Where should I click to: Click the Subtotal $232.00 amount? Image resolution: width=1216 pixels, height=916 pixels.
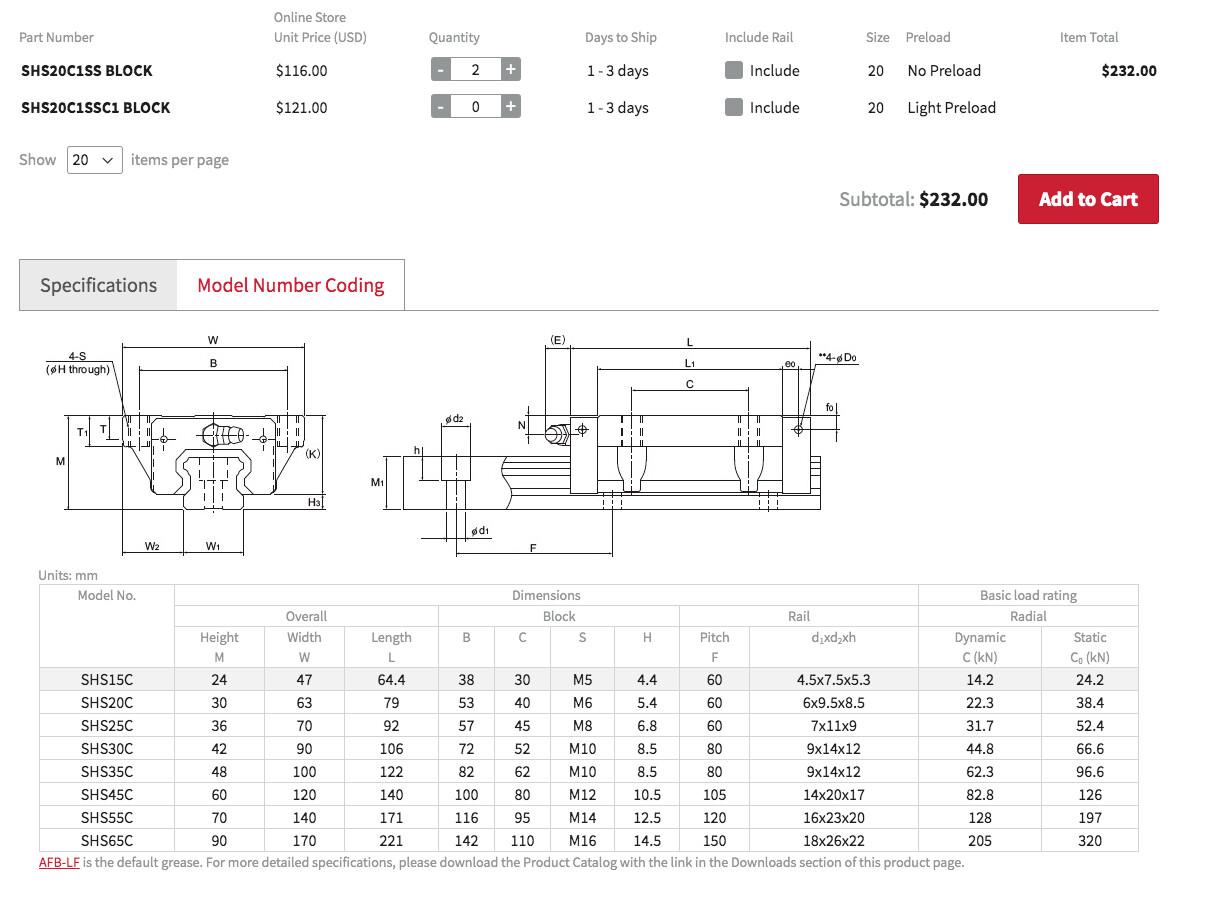[x=954, y=199]
